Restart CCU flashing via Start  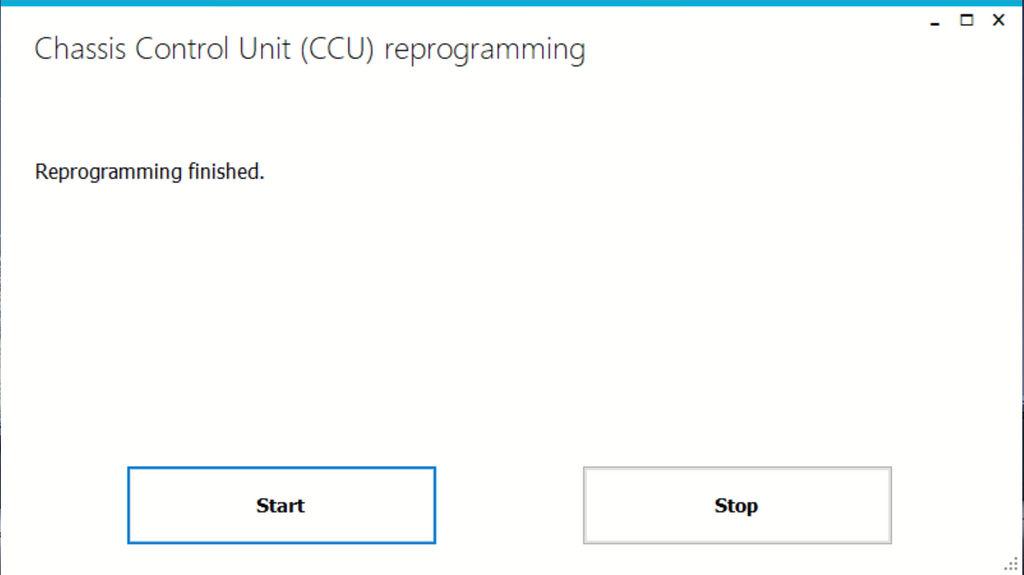pyautogui.click(x=281, y=505)
